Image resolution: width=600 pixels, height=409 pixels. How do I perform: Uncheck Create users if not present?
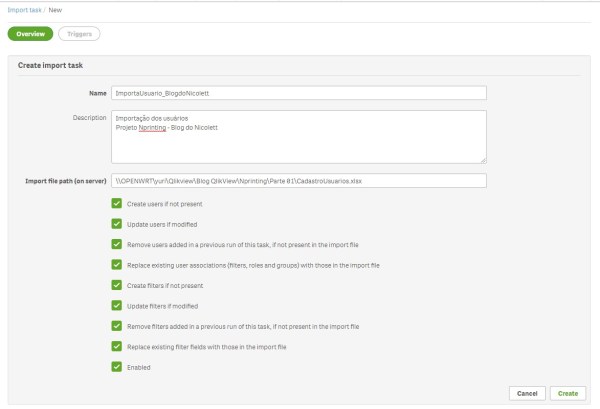(118, 203)
